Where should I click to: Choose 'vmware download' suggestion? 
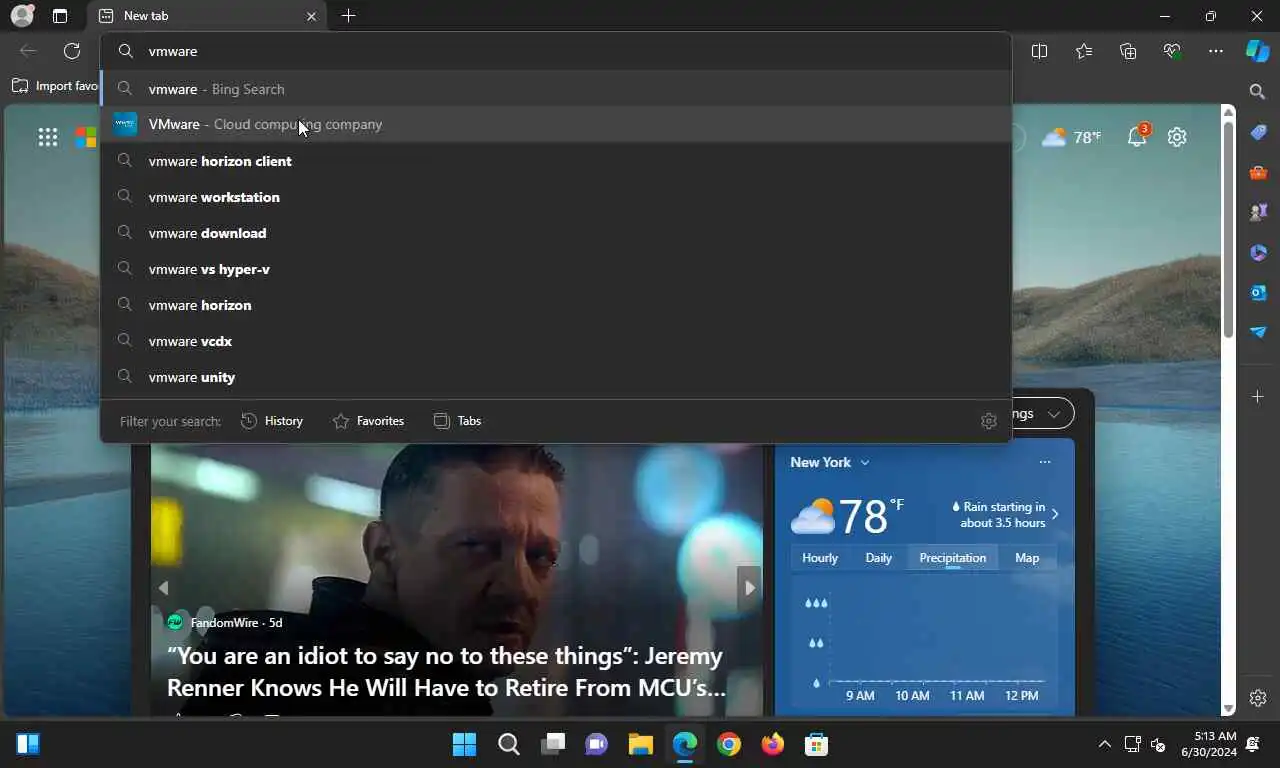[556, 233]
